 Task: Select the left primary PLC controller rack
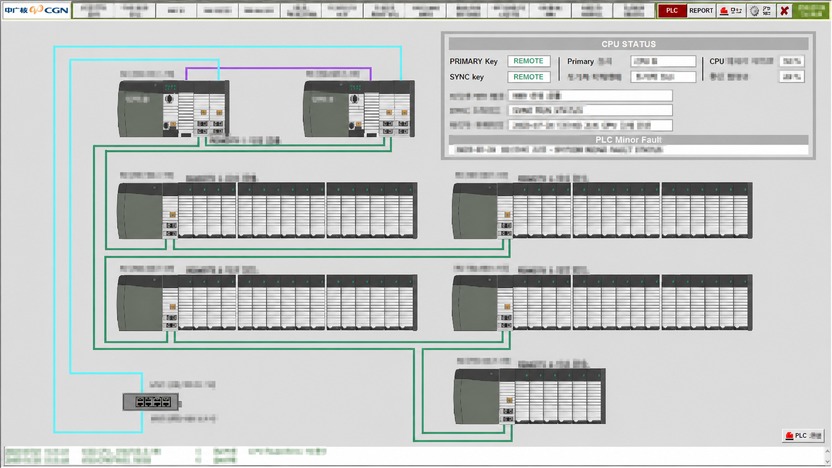point(174,108)
